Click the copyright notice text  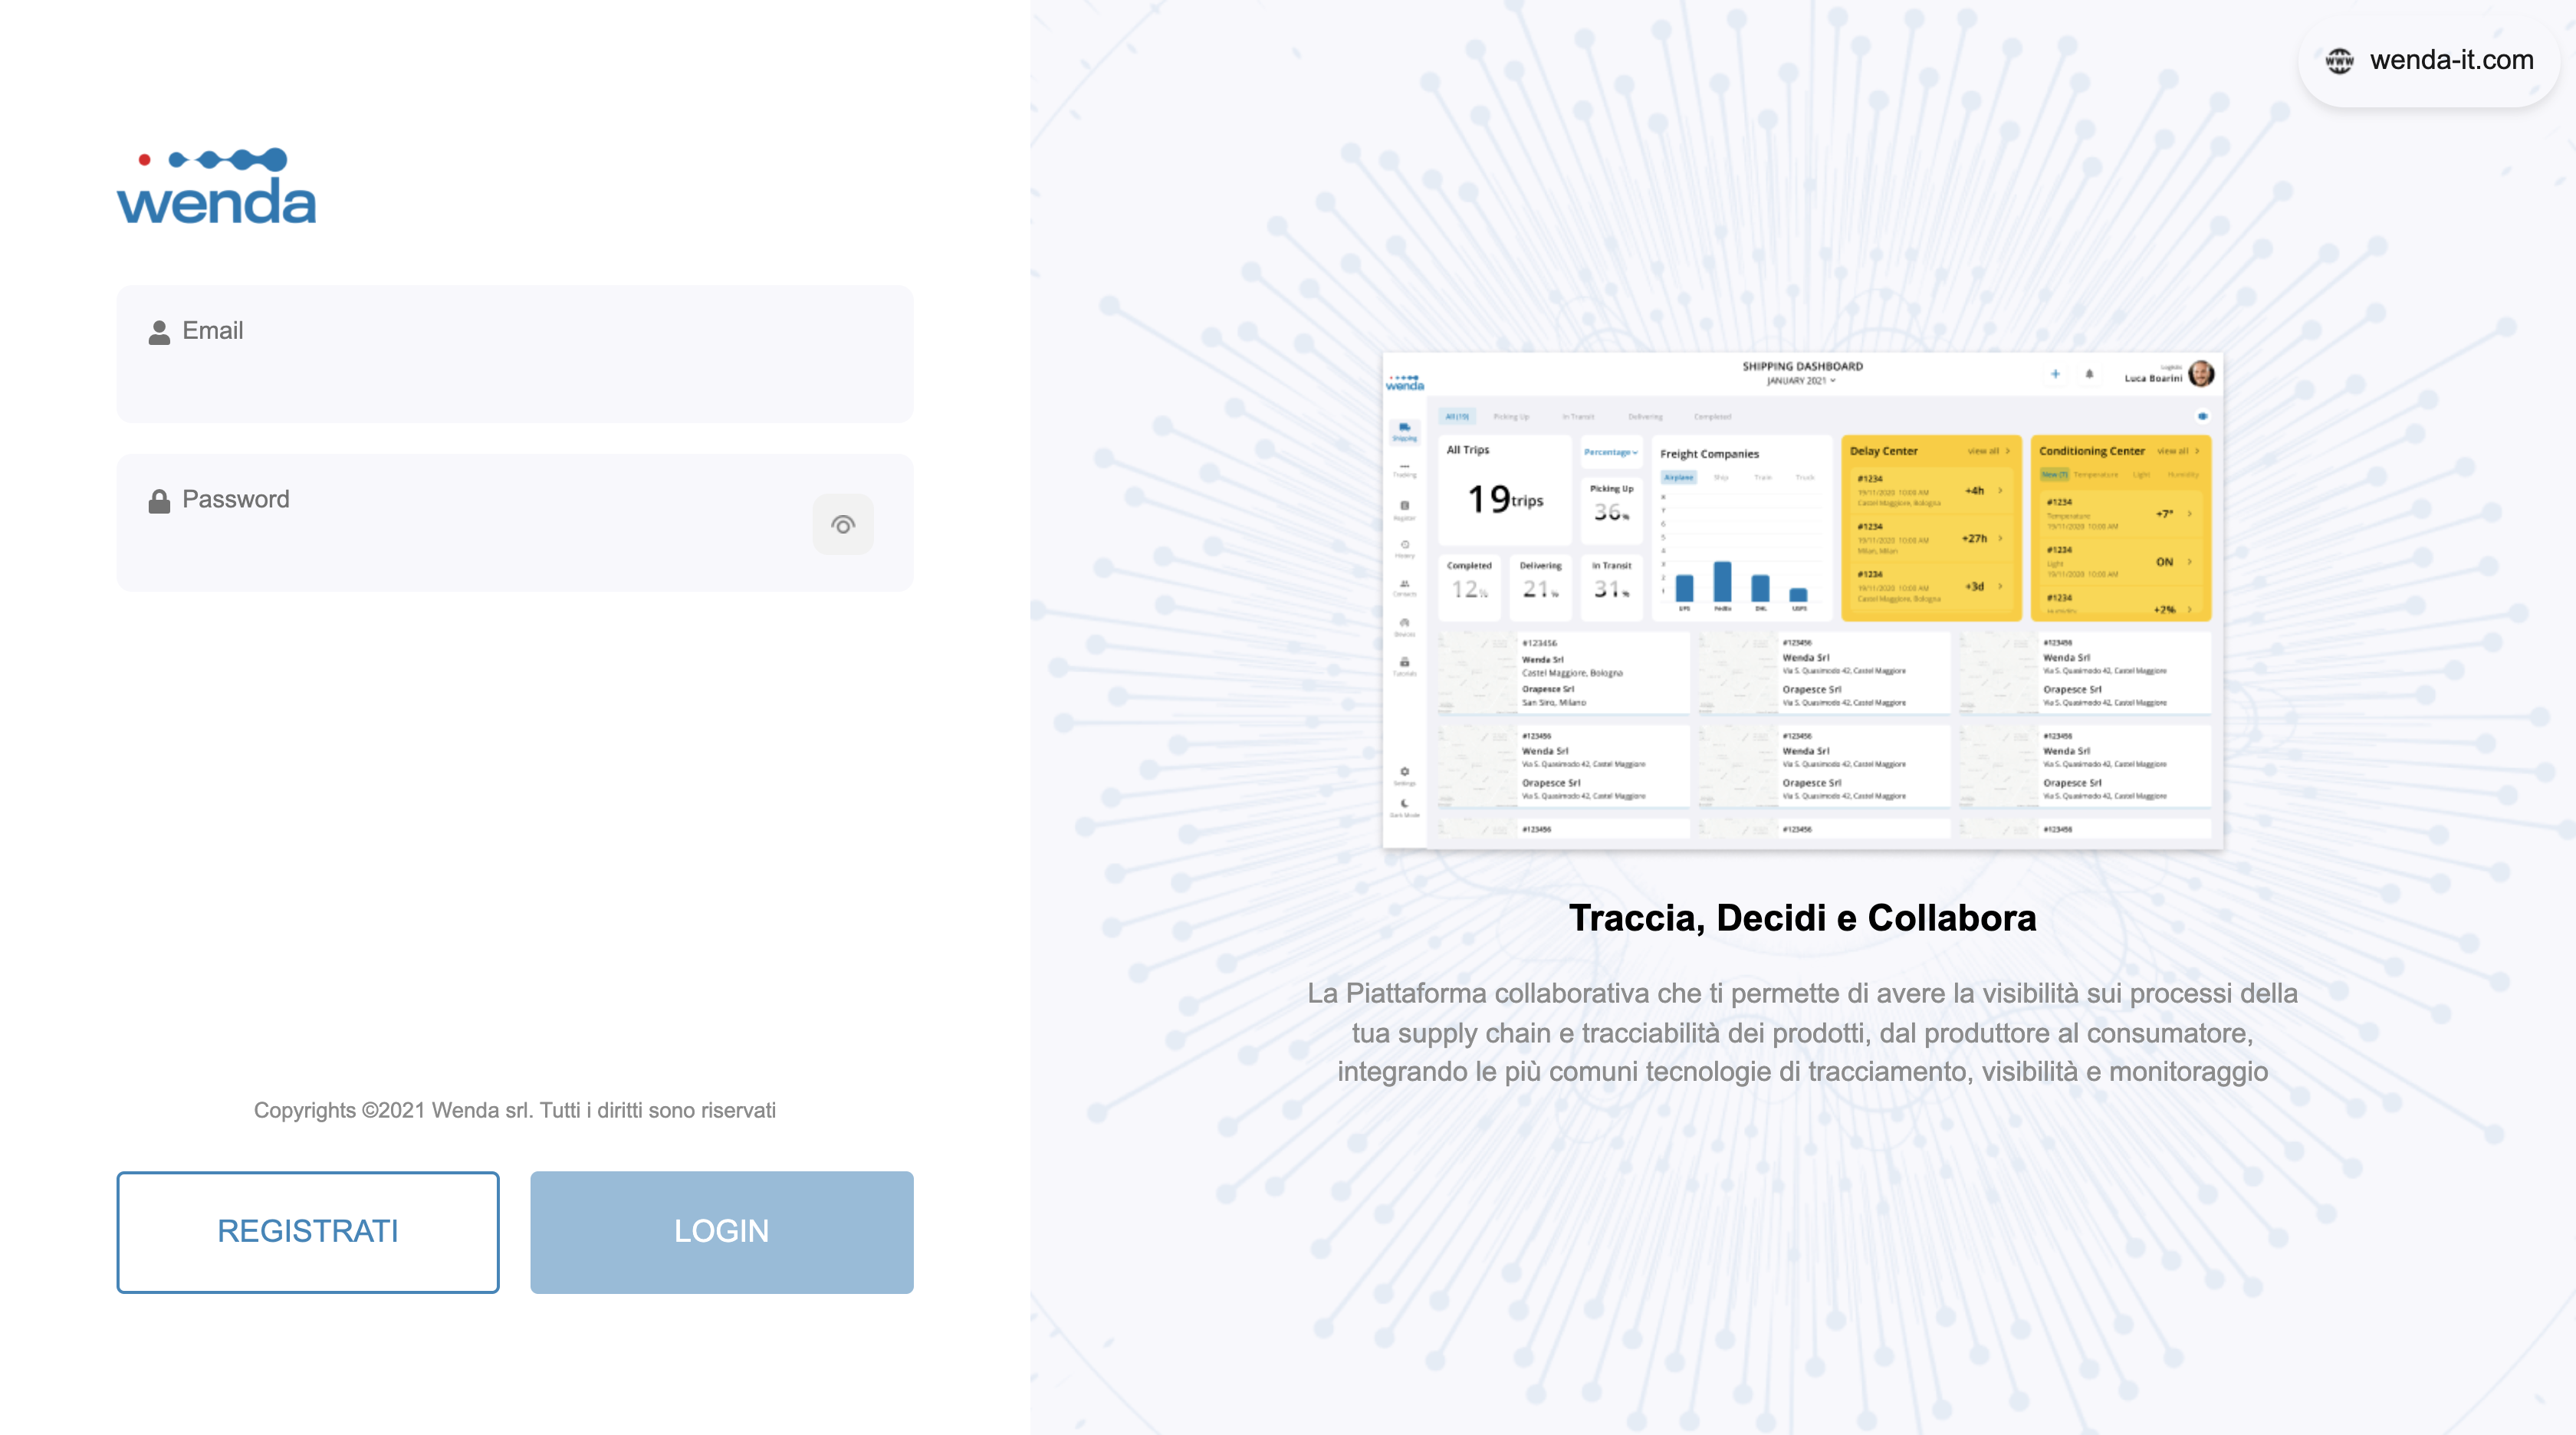tap(514, 1110)
